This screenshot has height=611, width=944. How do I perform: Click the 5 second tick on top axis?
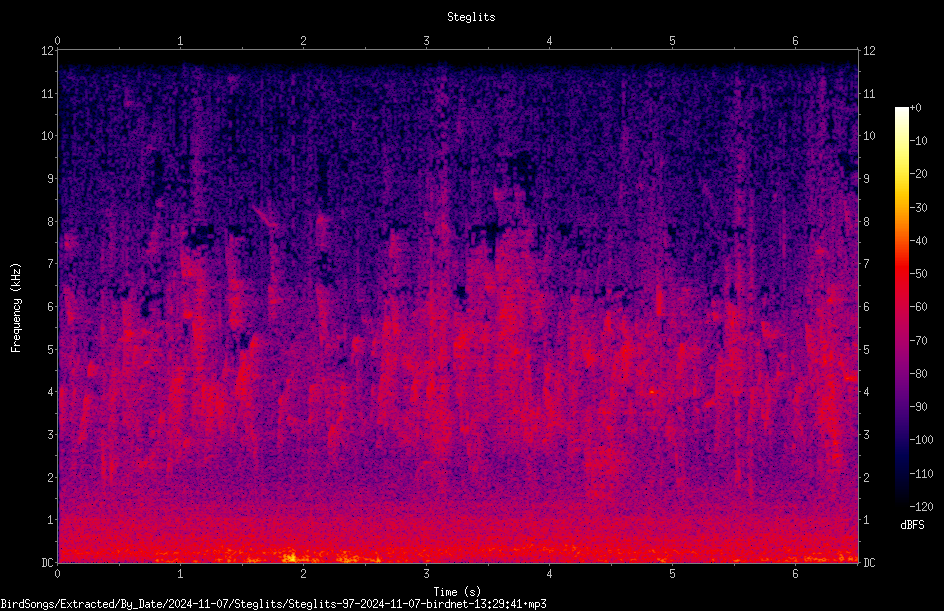click(x=672, y=40)
